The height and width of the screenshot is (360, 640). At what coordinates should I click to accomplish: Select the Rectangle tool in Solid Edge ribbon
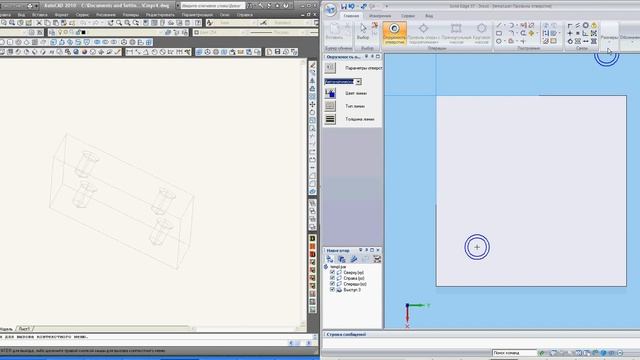(x=499, y=33)
